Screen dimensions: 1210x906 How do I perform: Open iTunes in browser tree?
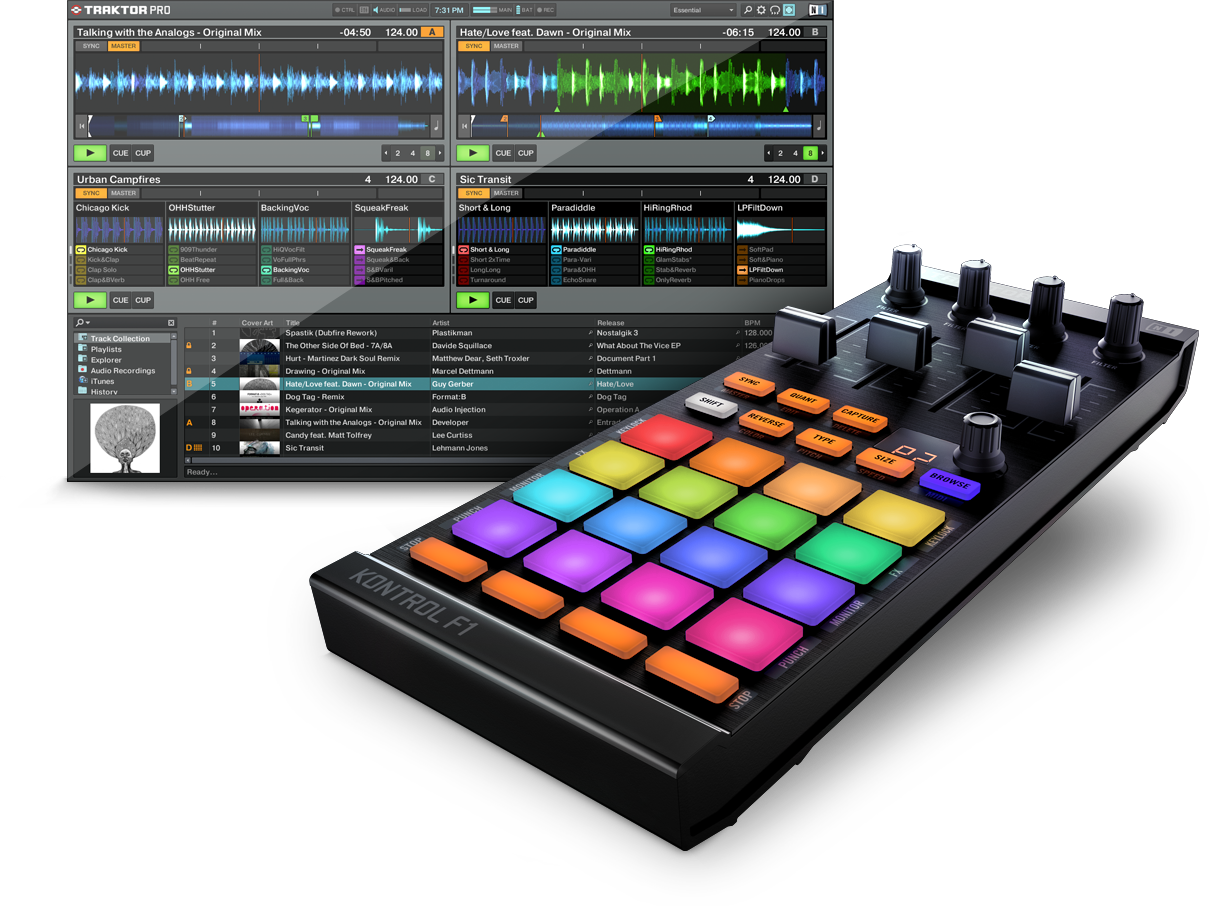[x=96, y=381]
